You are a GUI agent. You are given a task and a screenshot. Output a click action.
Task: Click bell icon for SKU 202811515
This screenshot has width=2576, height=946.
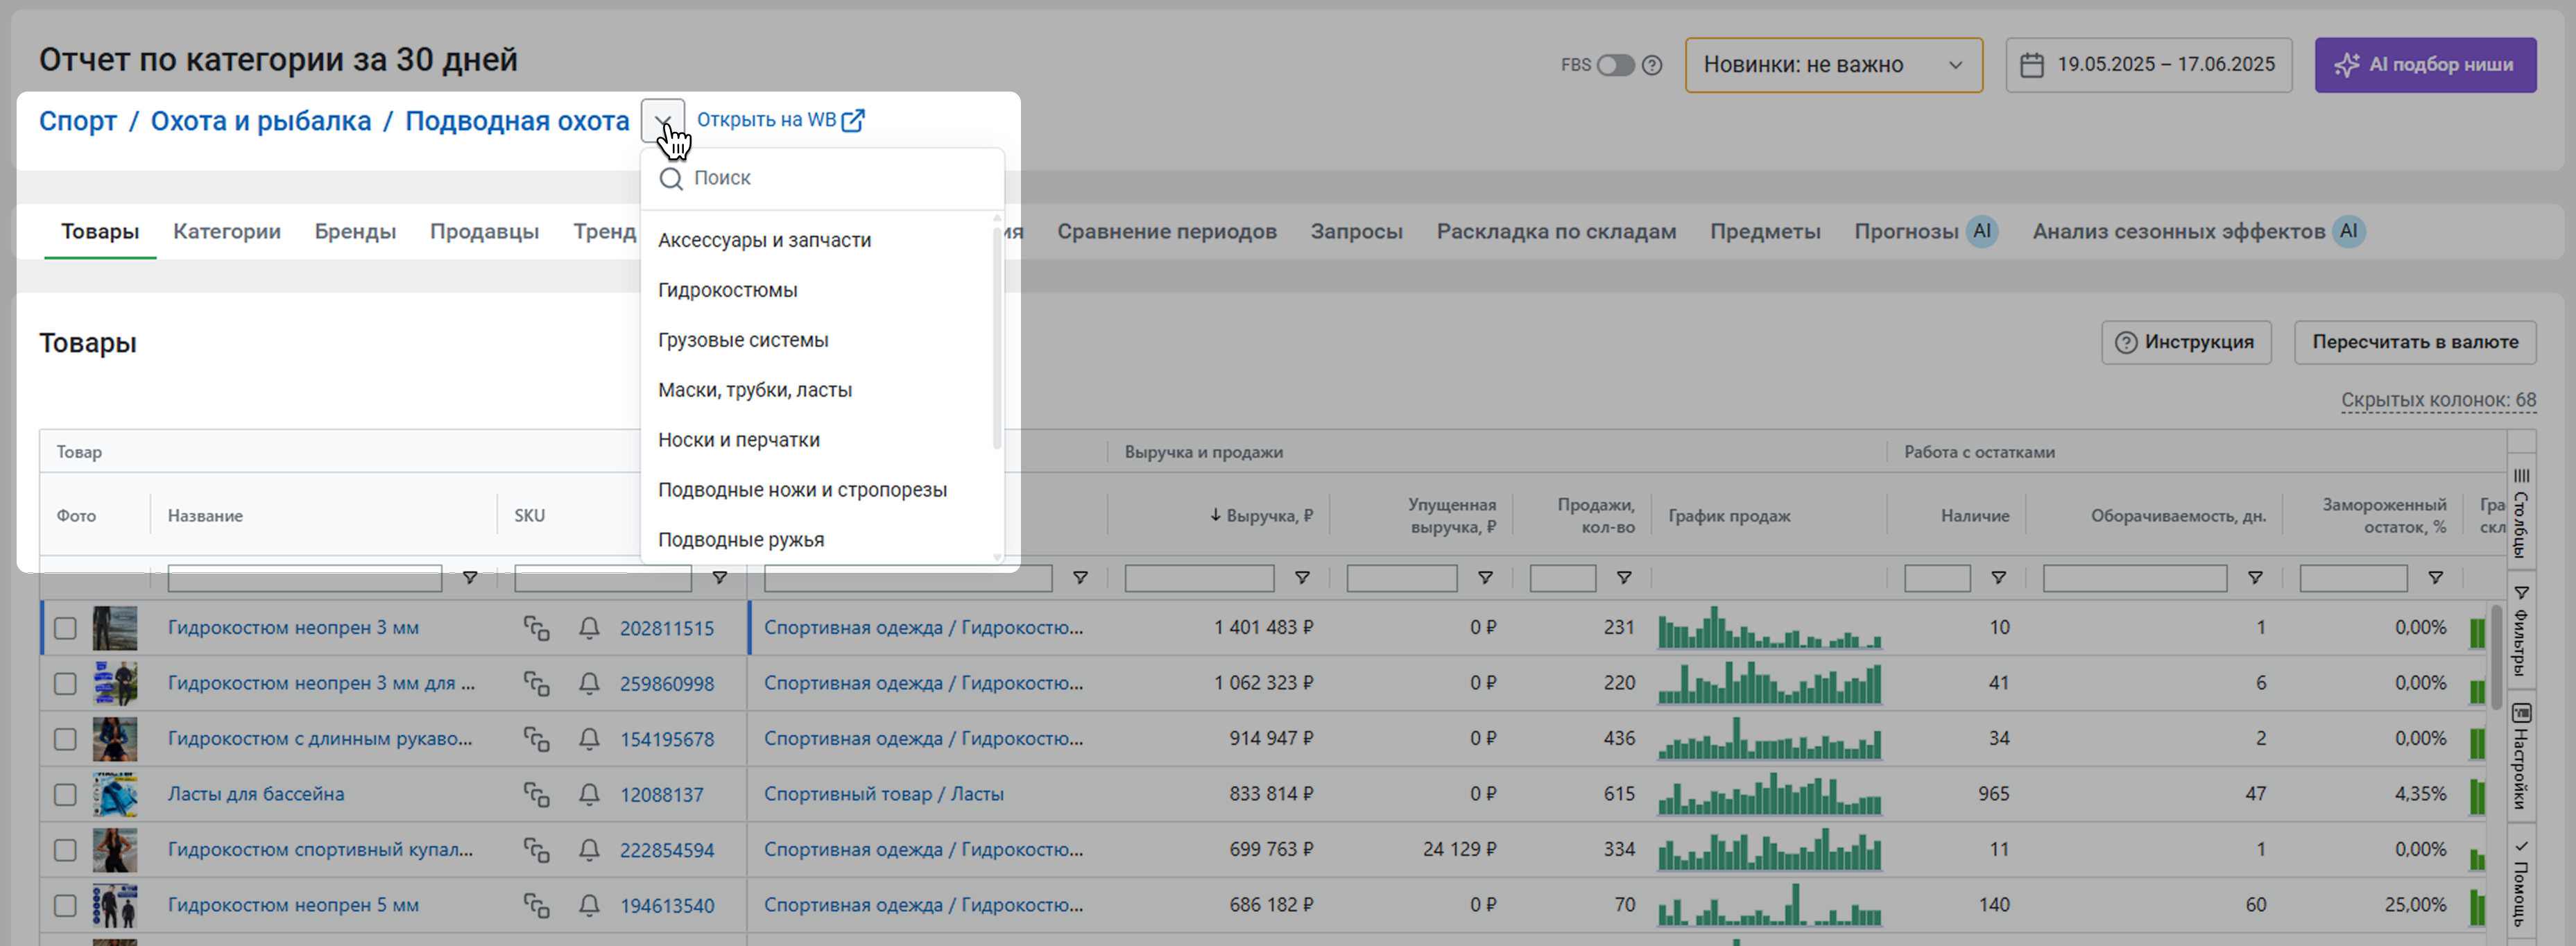pyautogui.click(x=589, y=628)
